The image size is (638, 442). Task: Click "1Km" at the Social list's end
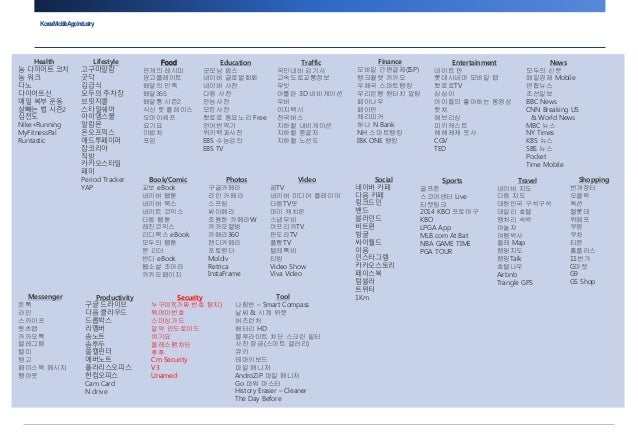[x=362, y=298]
